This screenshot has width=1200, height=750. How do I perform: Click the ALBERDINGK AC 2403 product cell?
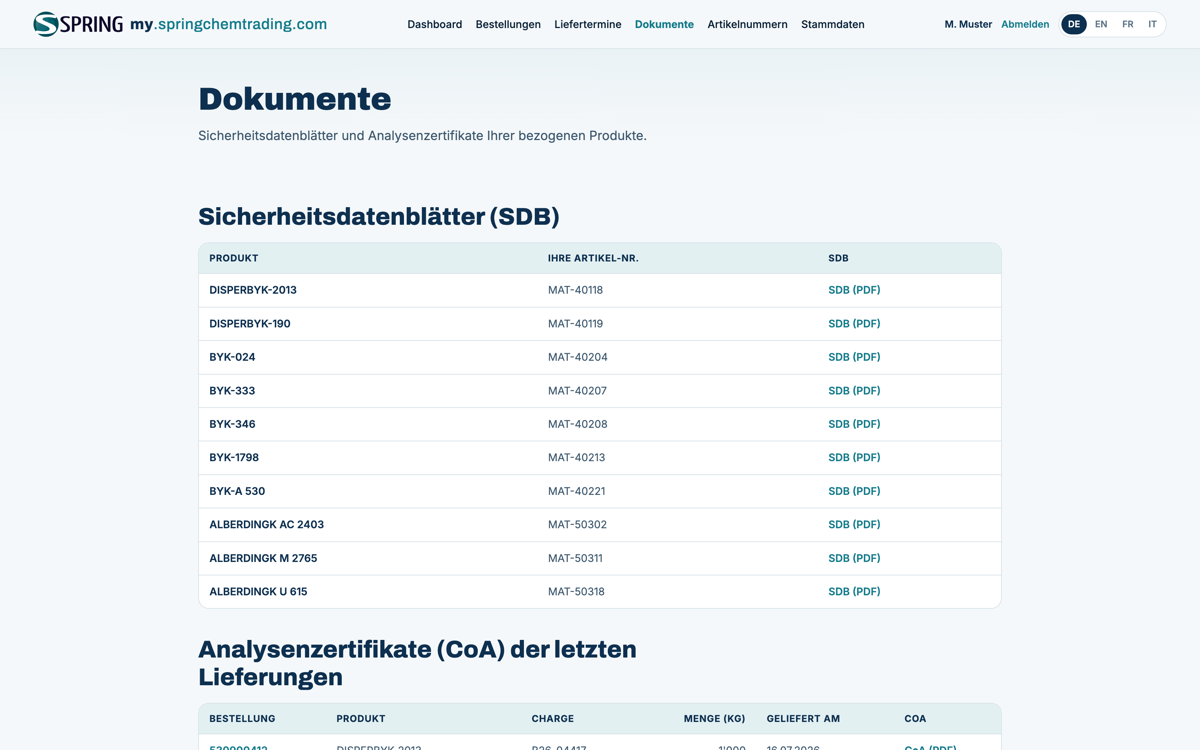(266, 525)
